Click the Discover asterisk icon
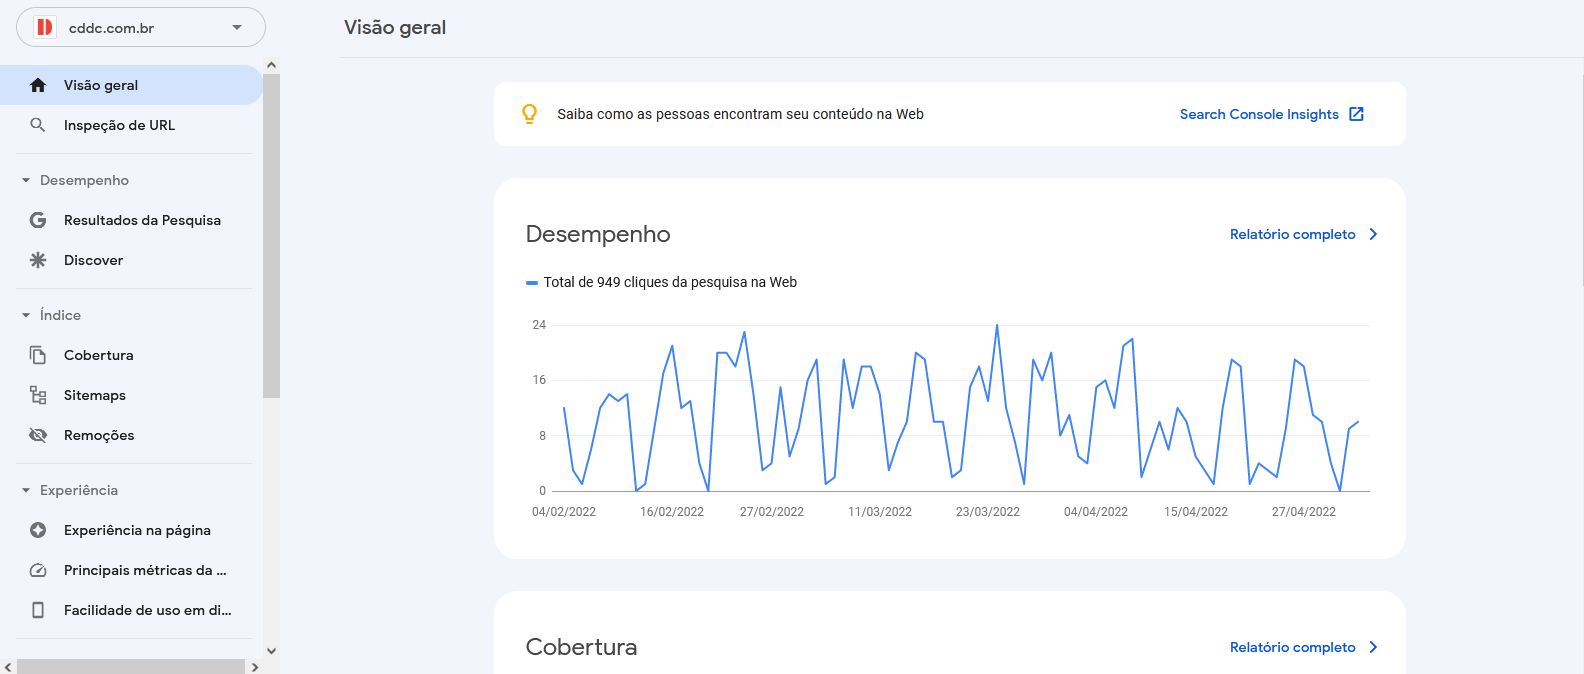Image resolution: width=1584 pixels, height=674 pixels. [38, 260]
